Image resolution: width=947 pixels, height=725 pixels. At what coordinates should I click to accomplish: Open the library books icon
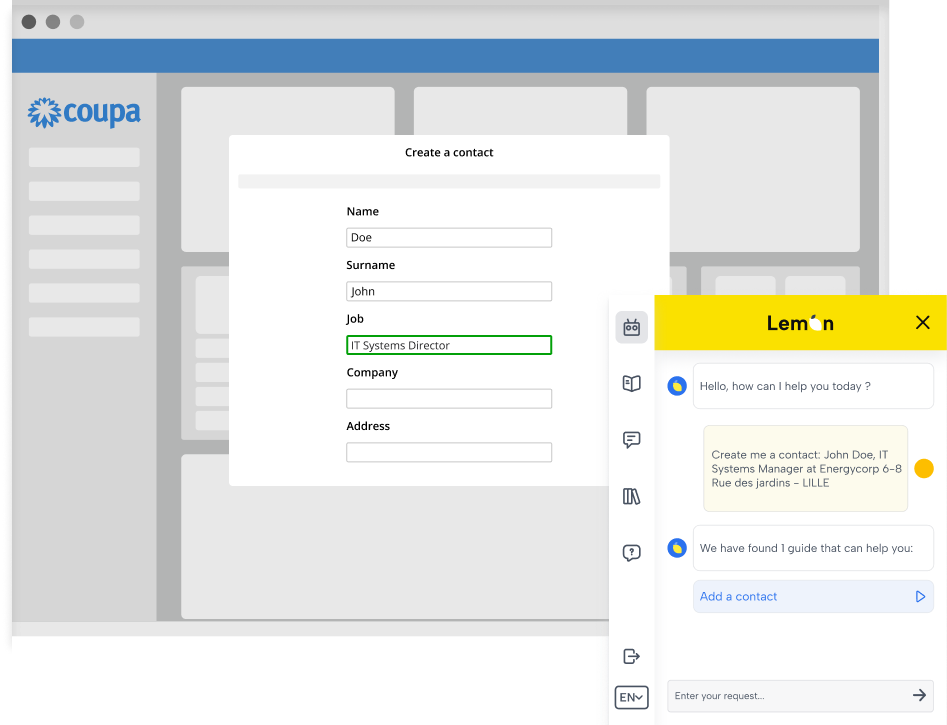click(631, 496)
